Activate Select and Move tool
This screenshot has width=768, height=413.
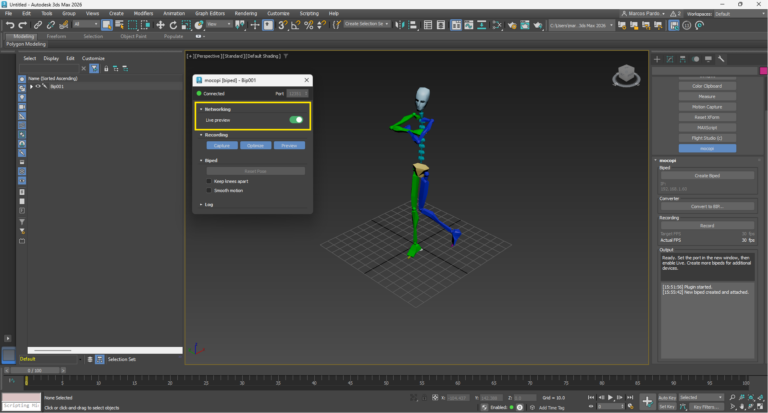160,24
